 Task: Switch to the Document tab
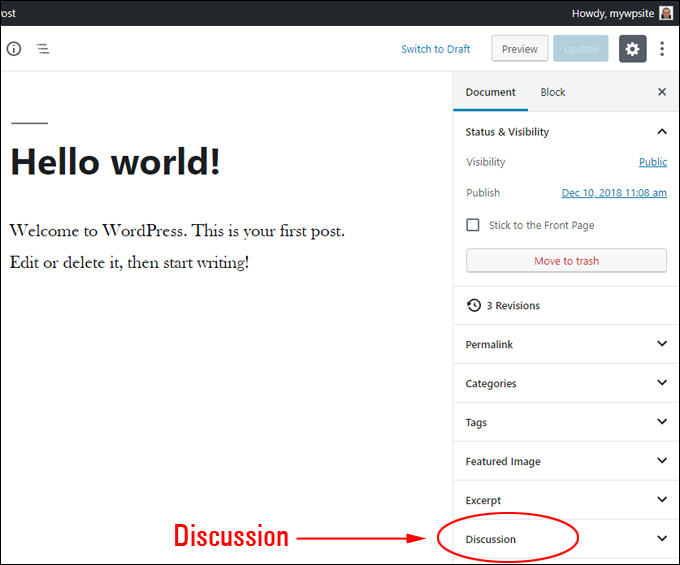490,92
